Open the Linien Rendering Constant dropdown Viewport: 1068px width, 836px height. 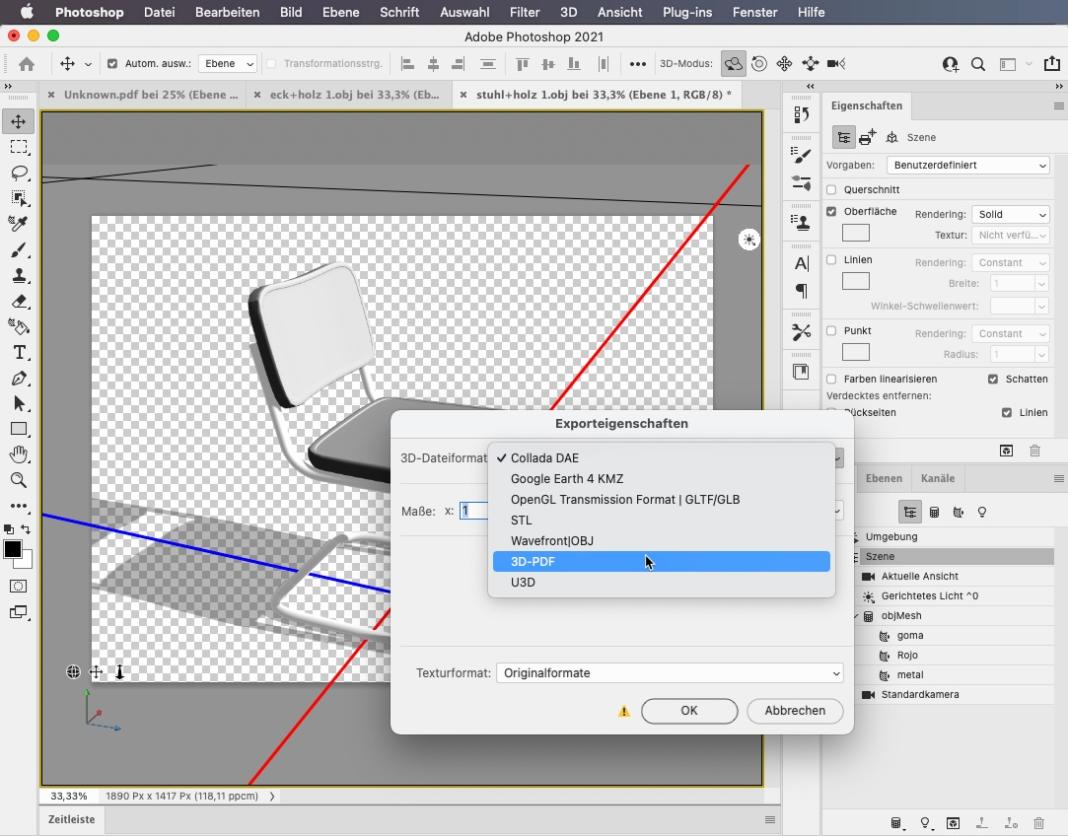(1010, 262)
